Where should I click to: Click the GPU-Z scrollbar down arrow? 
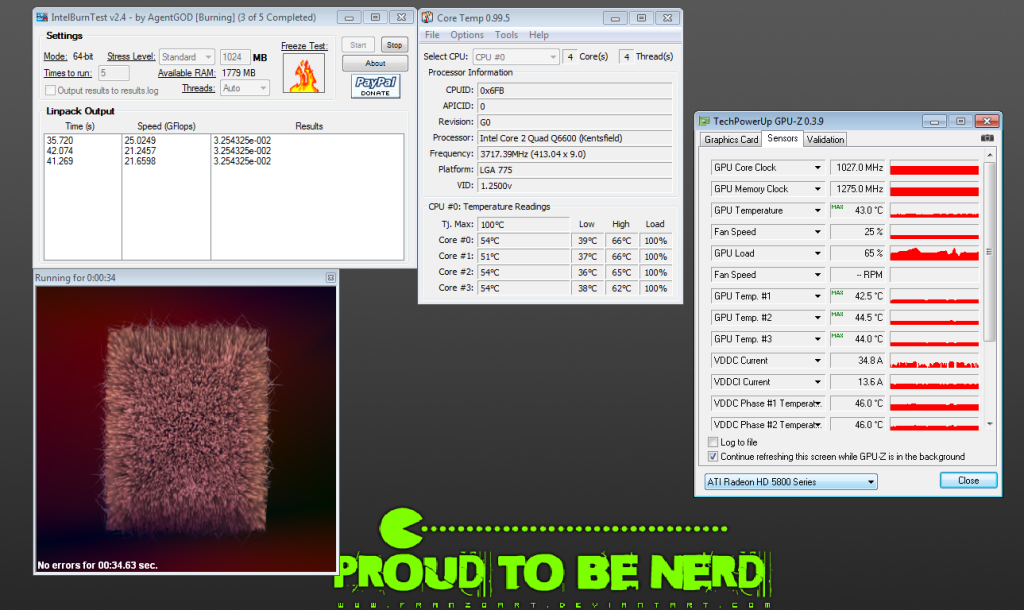click(989, 425)
